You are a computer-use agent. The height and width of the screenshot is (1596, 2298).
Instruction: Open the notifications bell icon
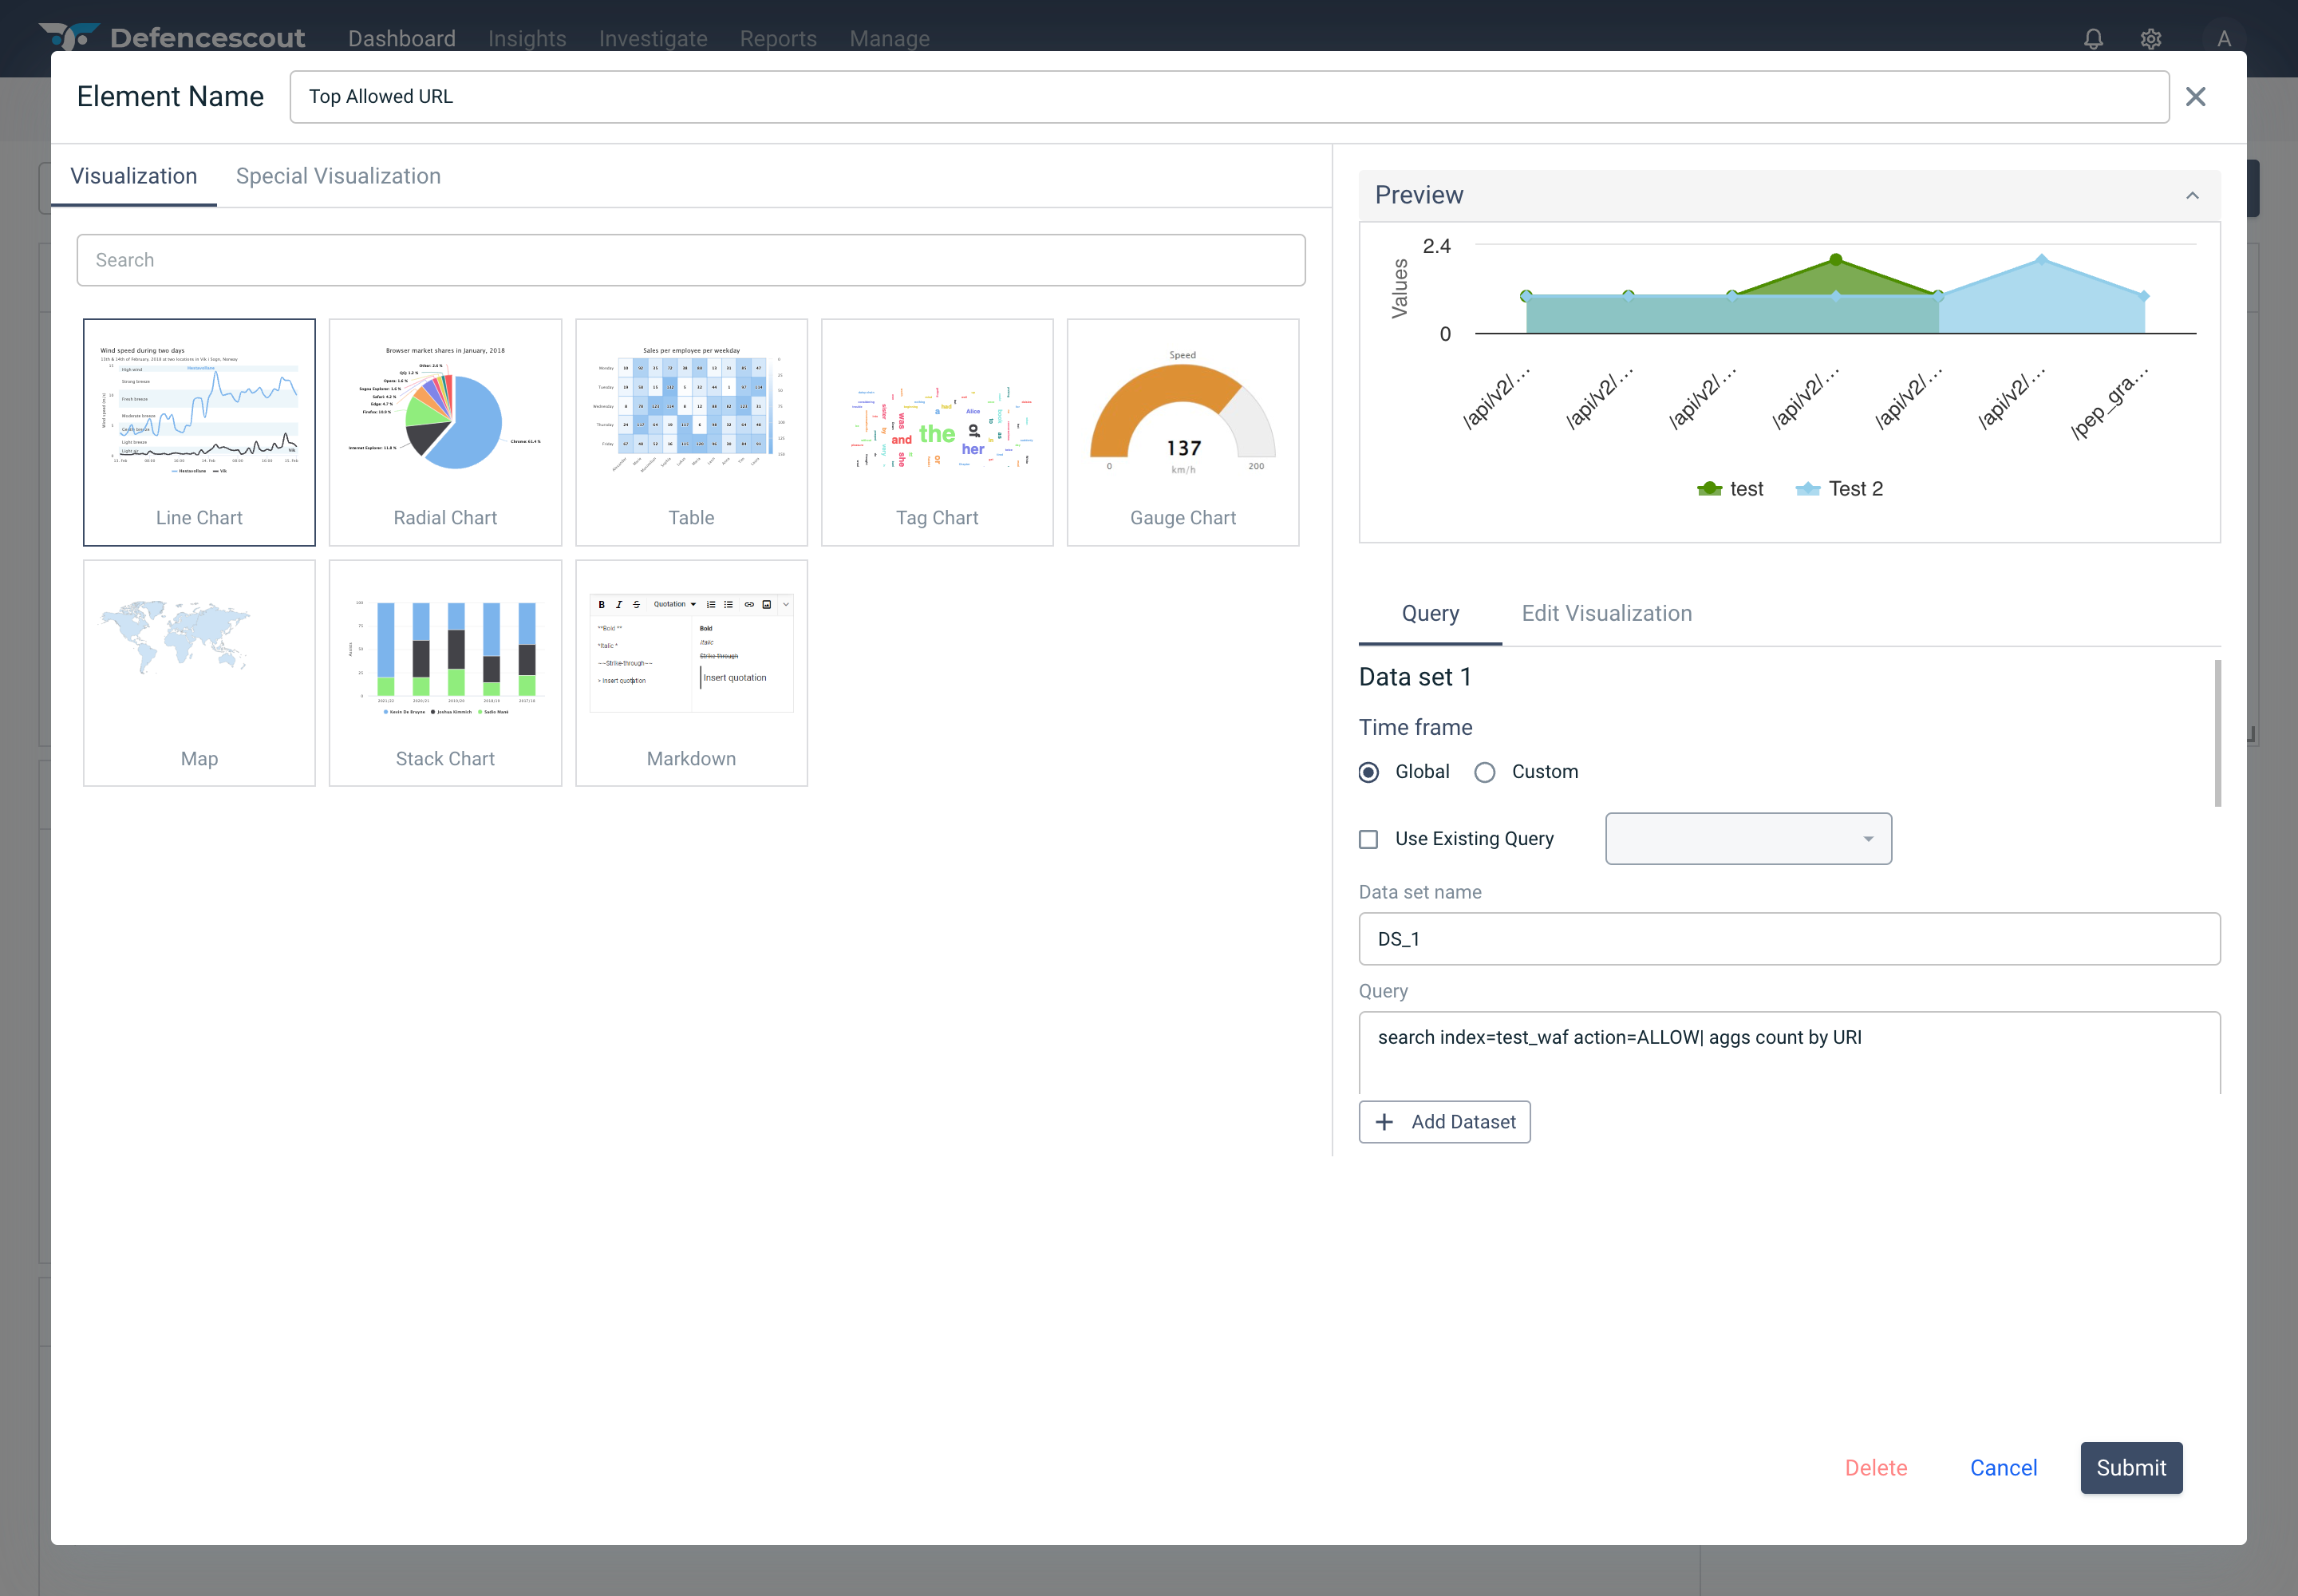point(2093,39)
